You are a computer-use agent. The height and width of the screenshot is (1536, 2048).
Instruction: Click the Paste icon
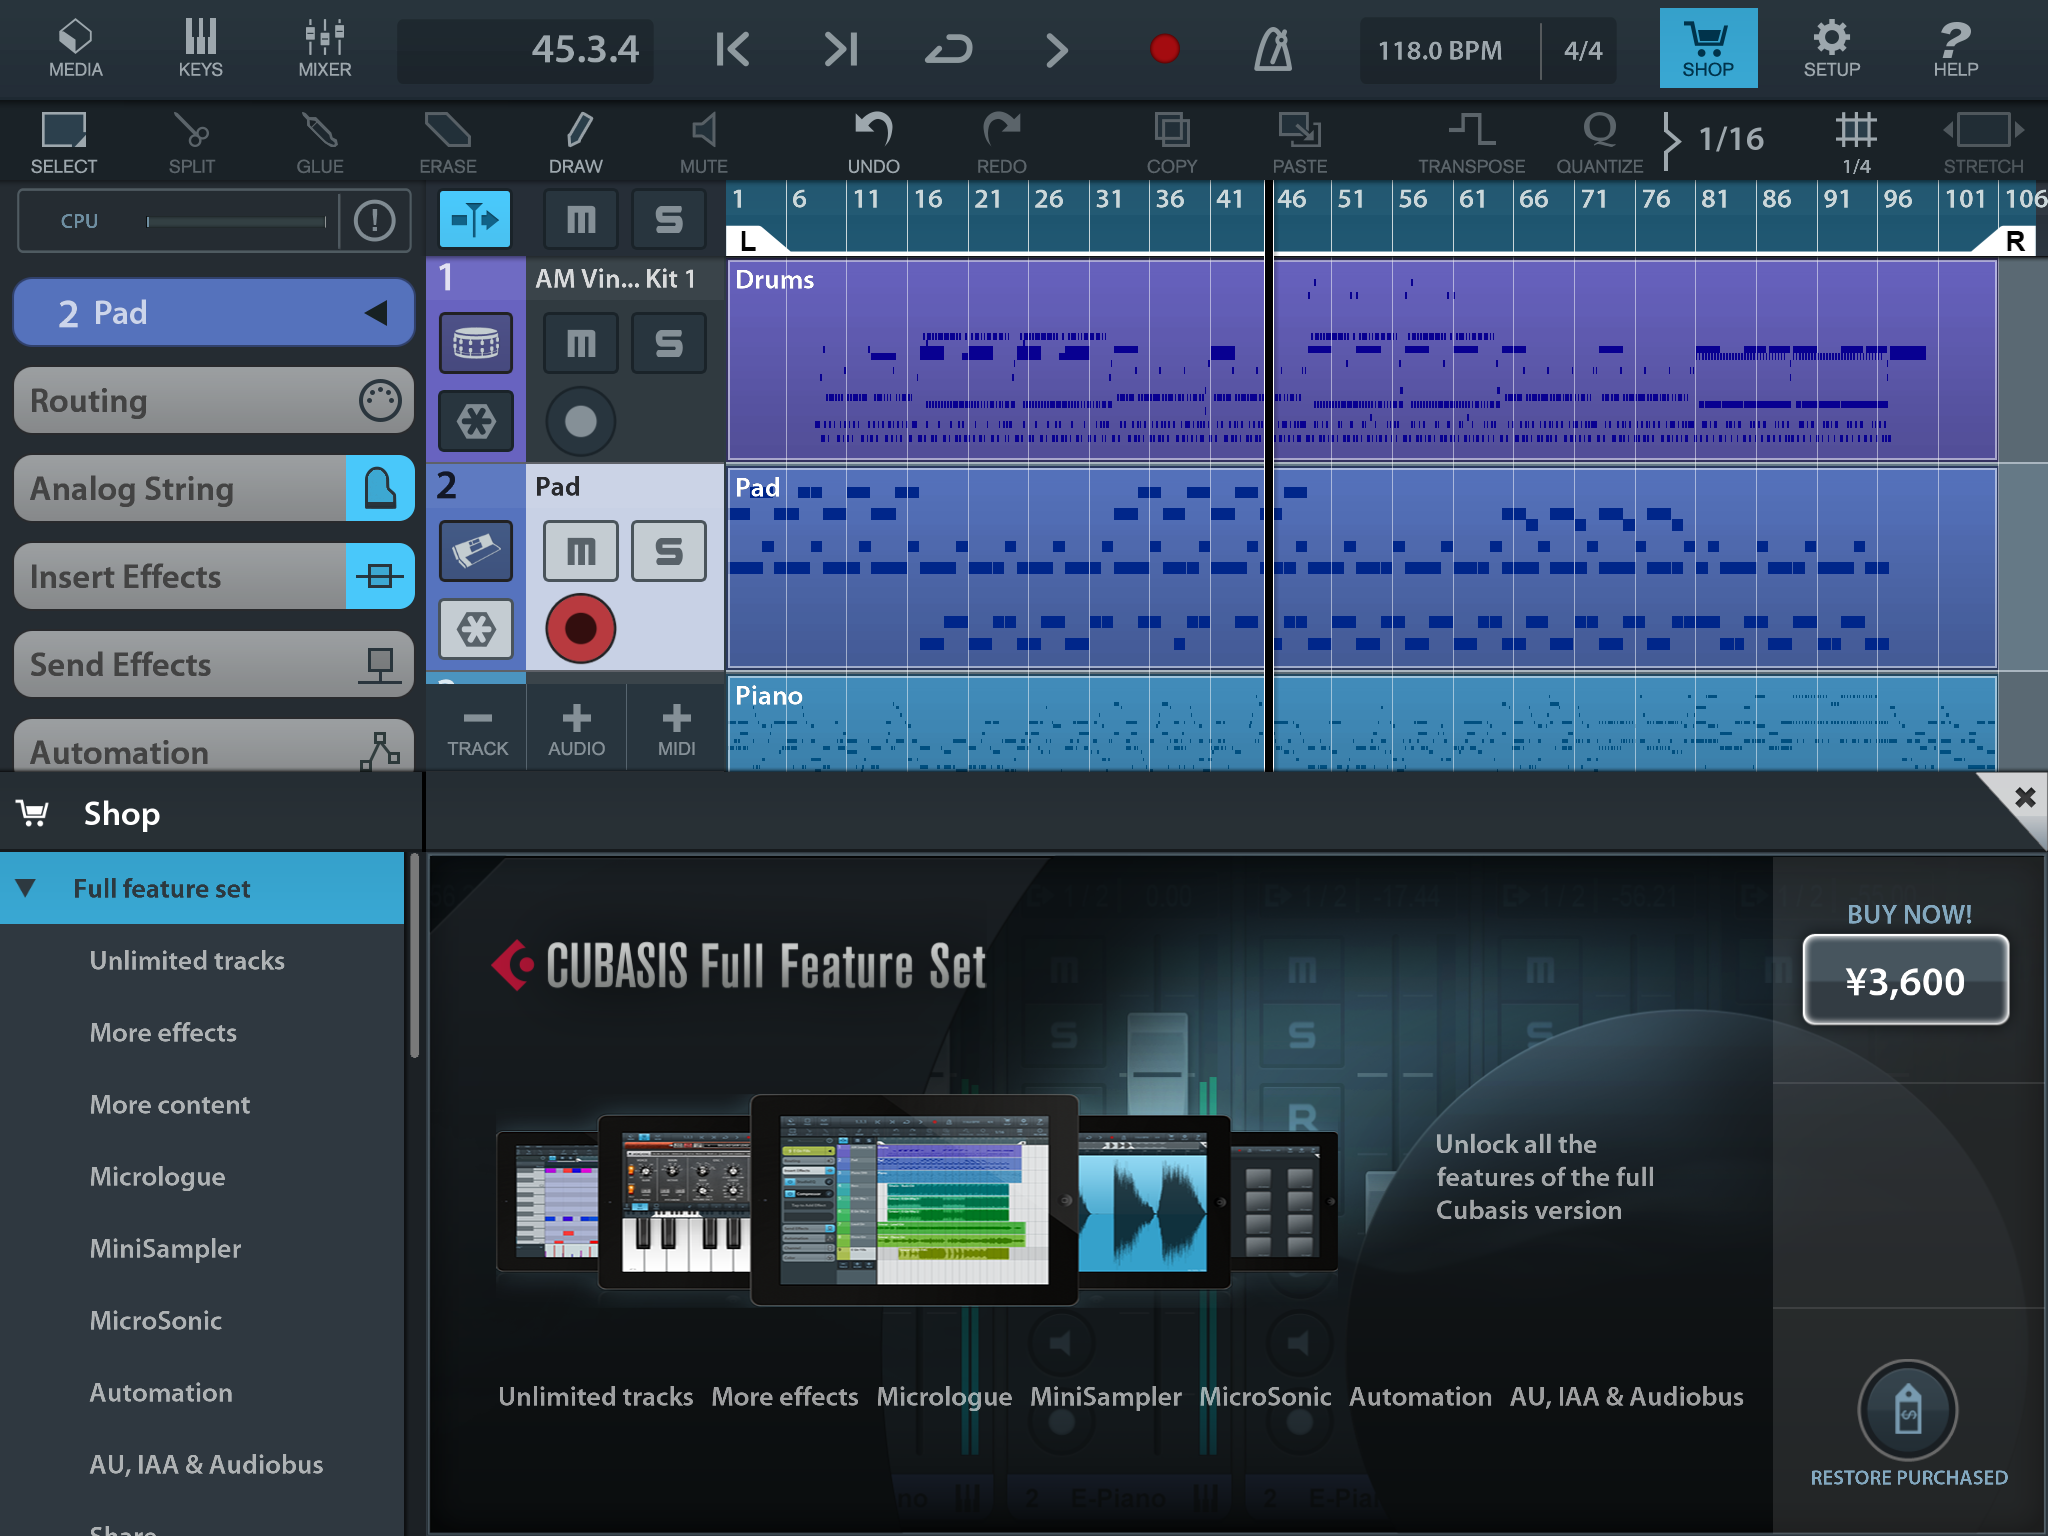pyautogui.click(x=1300, y=130)
